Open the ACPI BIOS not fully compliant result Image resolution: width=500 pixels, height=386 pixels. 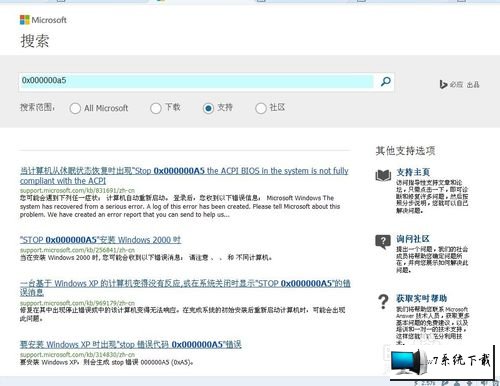pos(184,176)
